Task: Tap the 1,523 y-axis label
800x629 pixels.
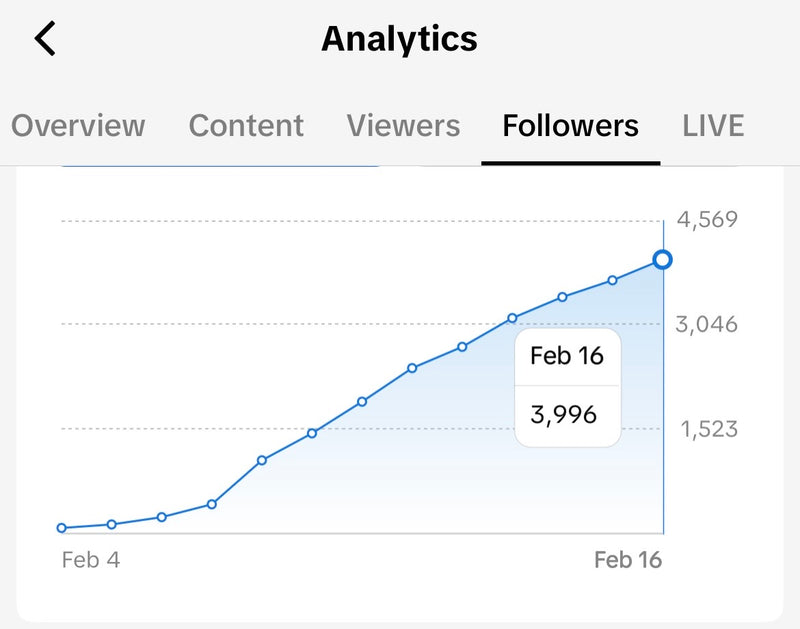Action: [709, 429]
